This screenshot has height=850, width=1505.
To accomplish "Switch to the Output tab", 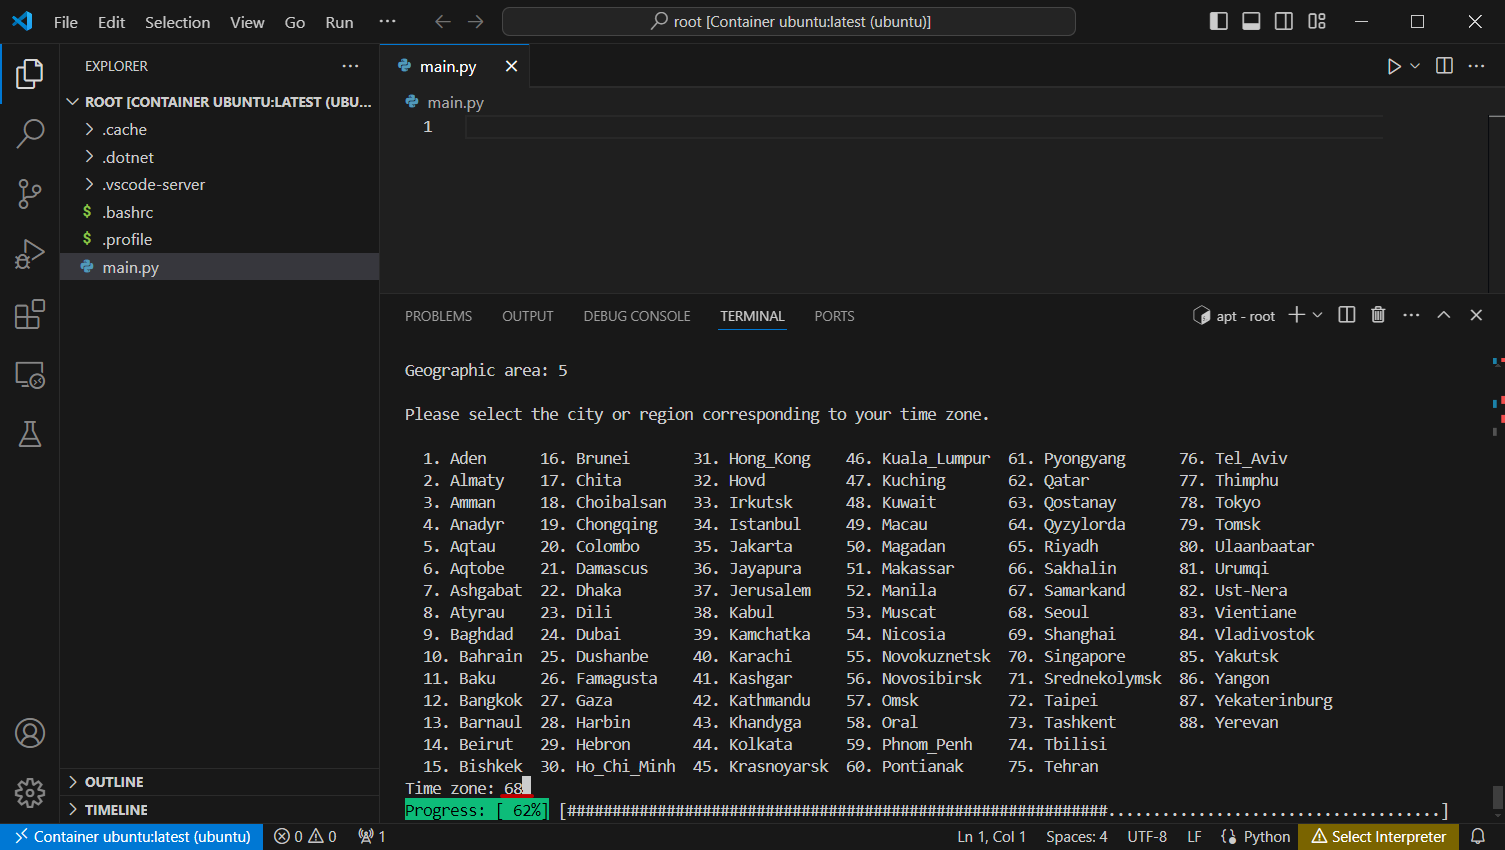I will pos(527,316).
